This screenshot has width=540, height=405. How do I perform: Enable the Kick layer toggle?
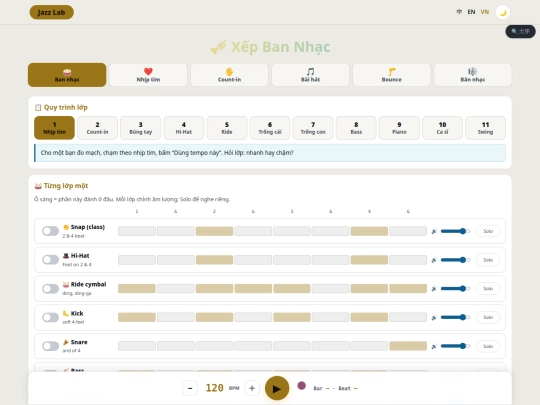(51, 317)
